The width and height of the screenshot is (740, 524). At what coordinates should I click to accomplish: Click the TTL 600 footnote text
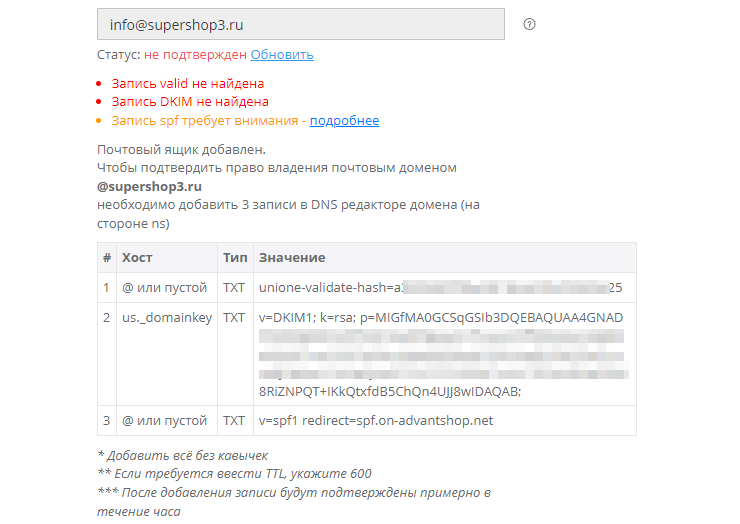[x=234, y=474]
